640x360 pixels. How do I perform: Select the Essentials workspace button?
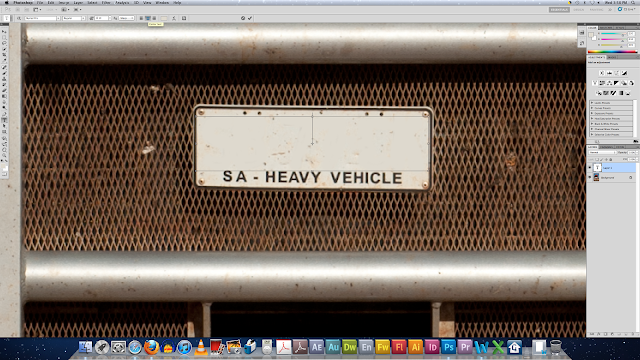(x=559, y=9)
